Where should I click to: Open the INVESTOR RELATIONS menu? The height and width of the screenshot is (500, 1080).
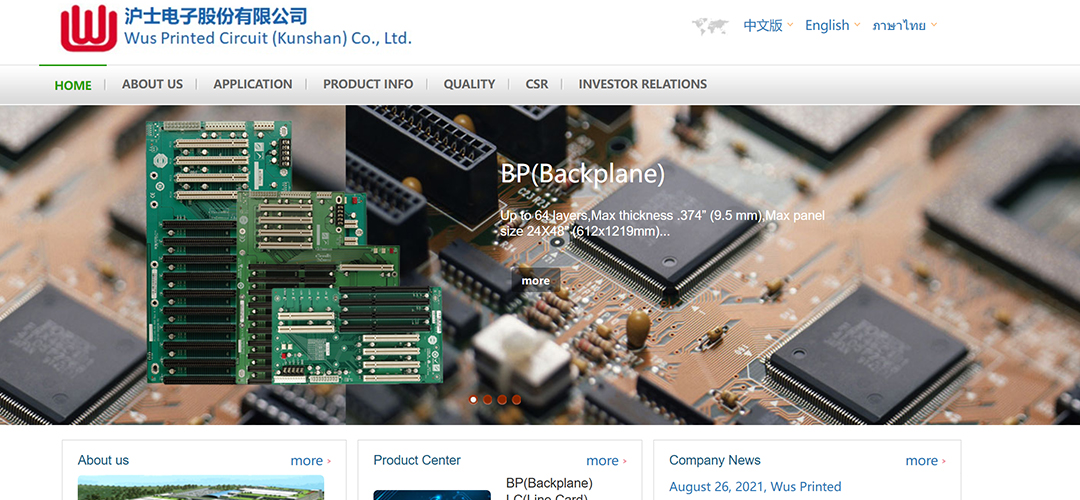[643, 84]
